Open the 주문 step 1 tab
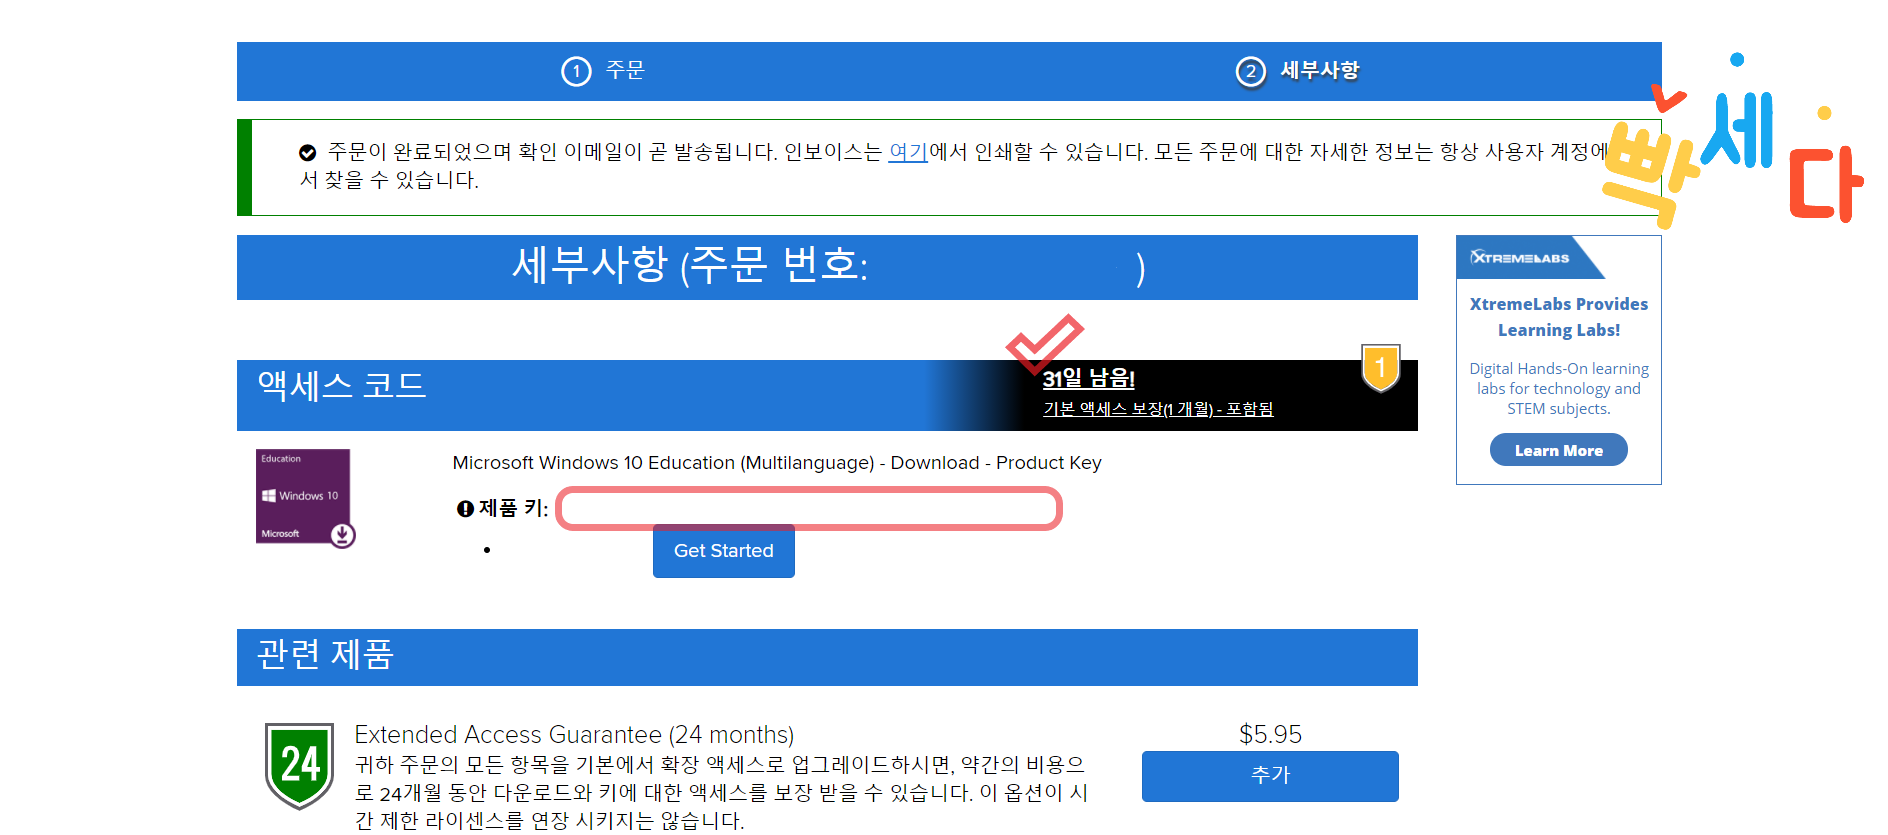 tap(603, 71)
